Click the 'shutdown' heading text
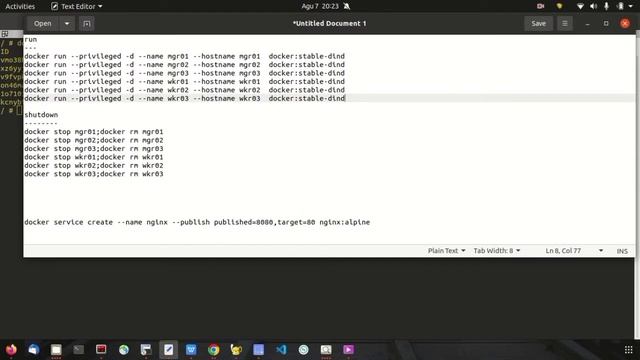This screenshot has width=640, height=360. point(41,115)
